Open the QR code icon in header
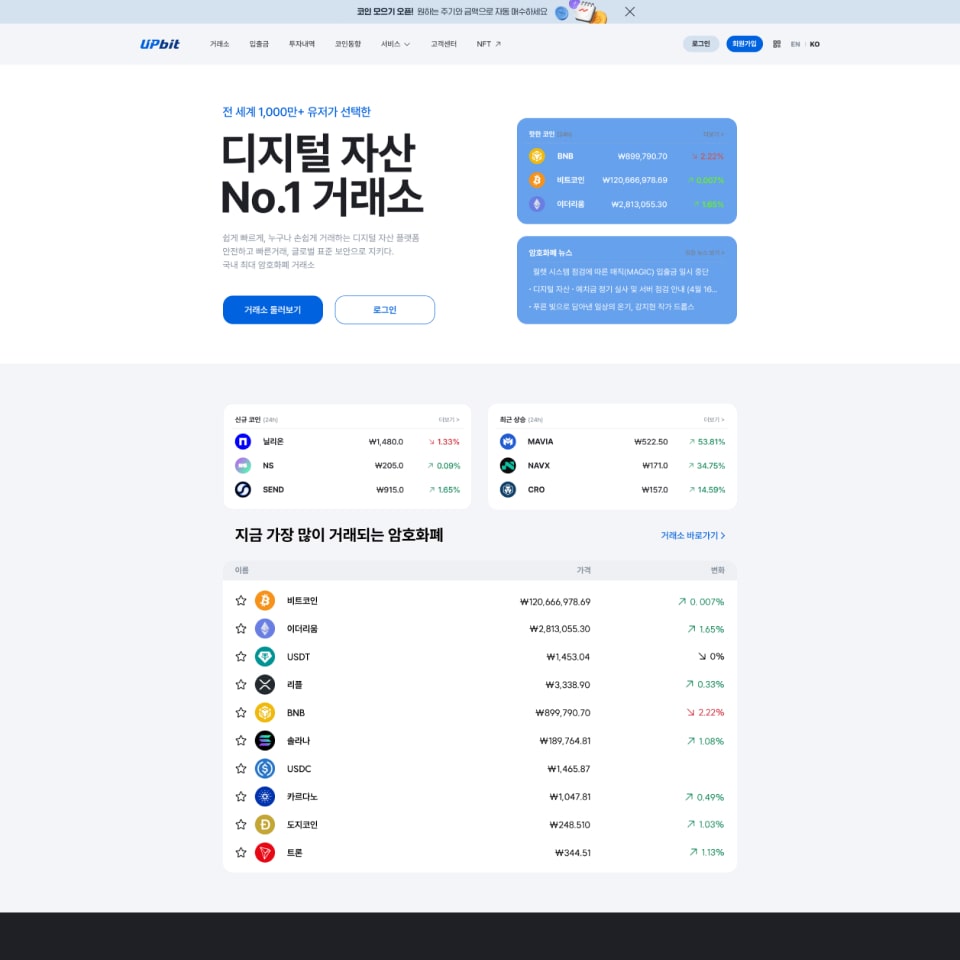 (x=776, y=44)
